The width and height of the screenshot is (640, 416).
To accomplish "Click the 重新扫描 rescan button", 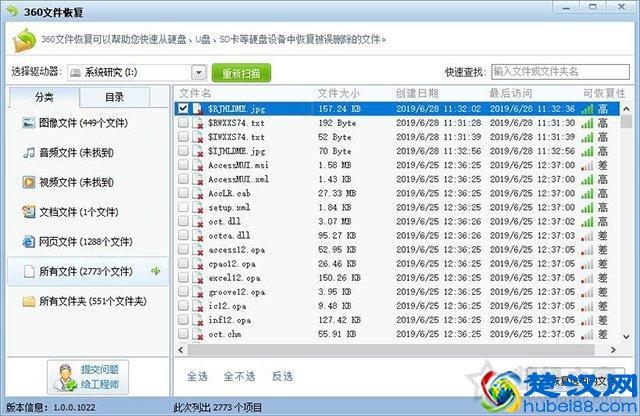I will click(241, 73).
